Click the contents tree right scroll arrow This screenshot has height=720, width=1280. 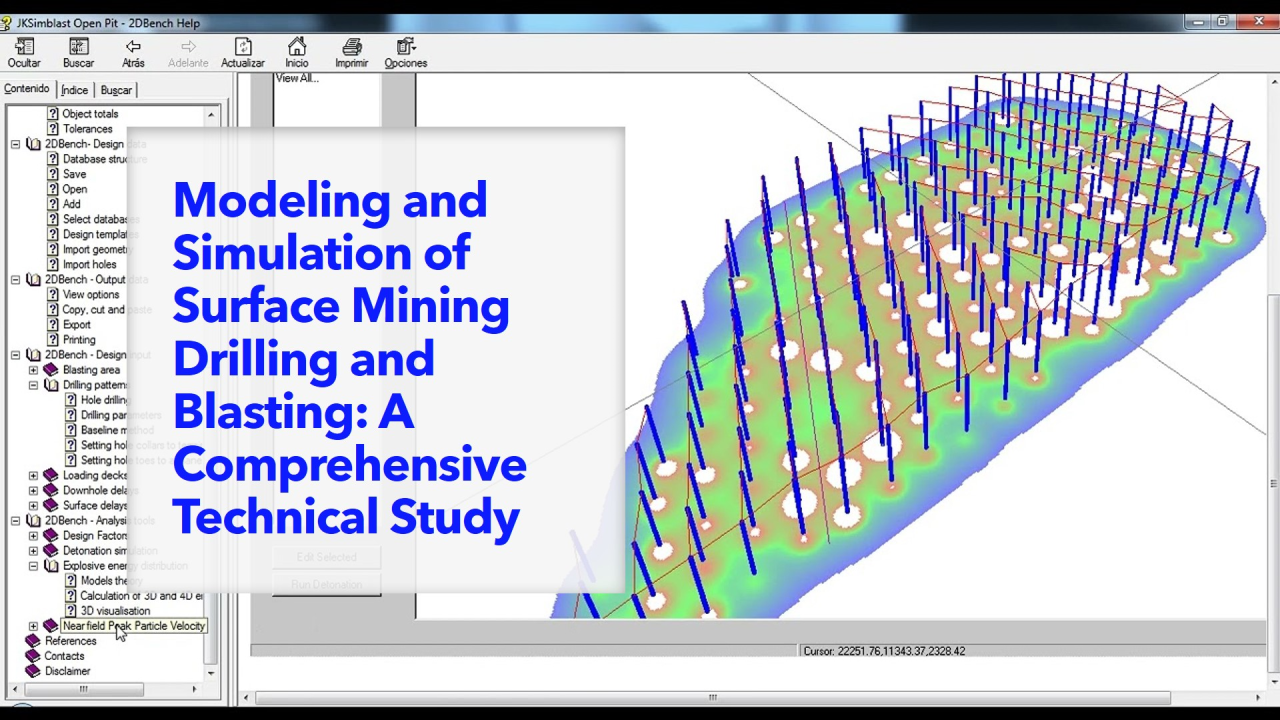(x=194, y=689)
